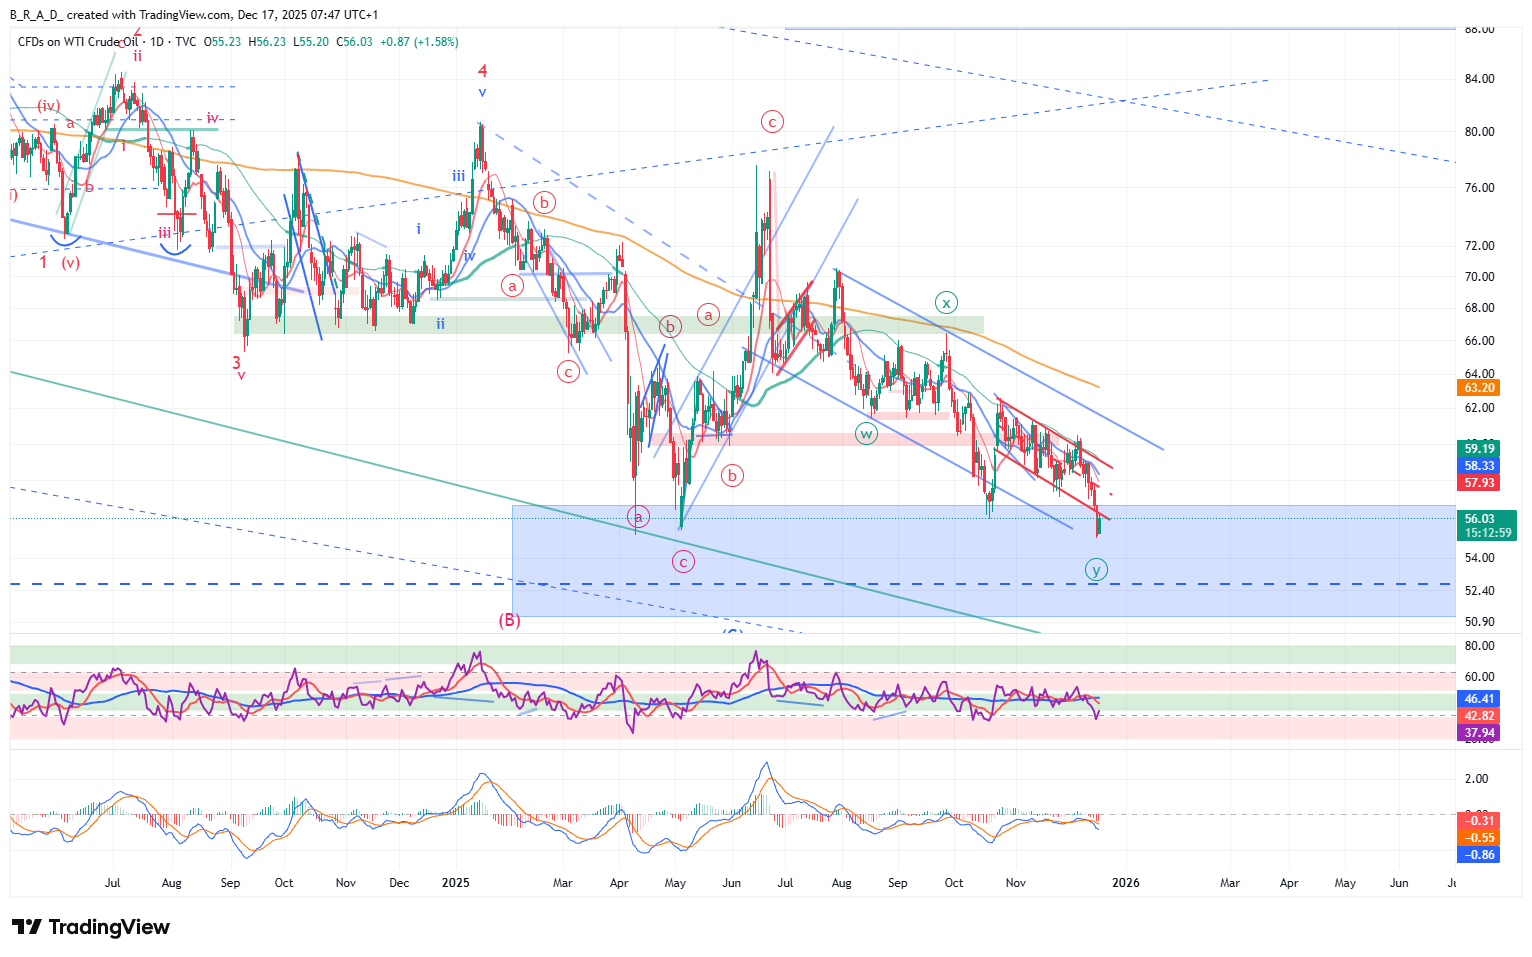Click the circled y wave label
The image size is (1532, 957).
1096,570
